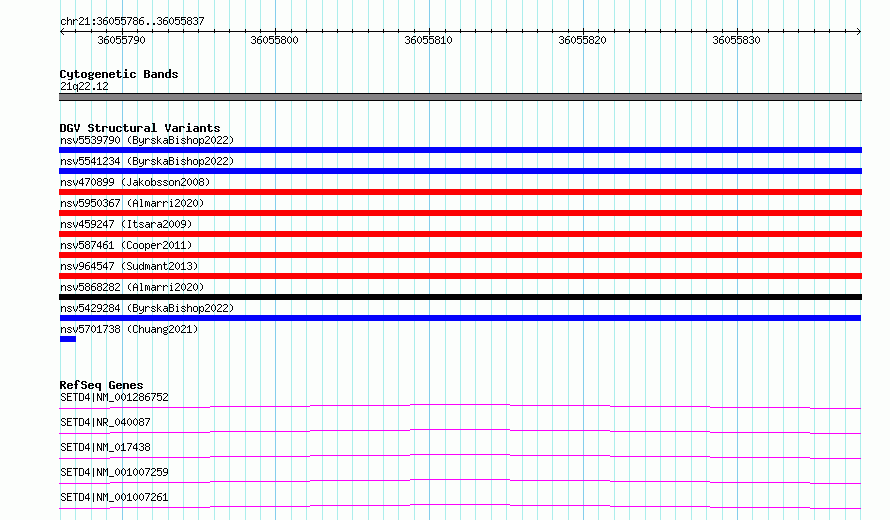Screen dimensions: 890x520
Task: Click the Cytogenetic Bands track title
Action: 119,74
